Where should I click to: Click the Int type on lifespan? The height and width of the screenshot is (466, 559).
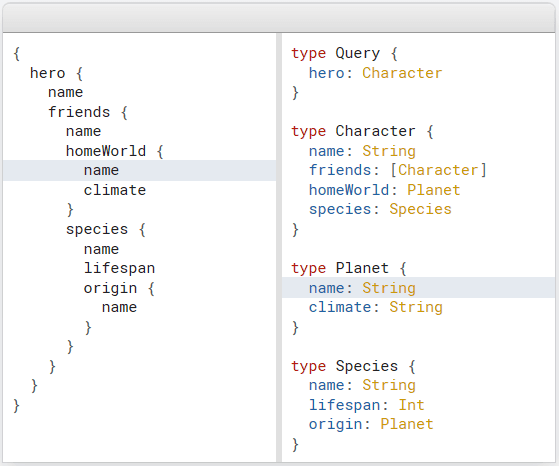411,405
